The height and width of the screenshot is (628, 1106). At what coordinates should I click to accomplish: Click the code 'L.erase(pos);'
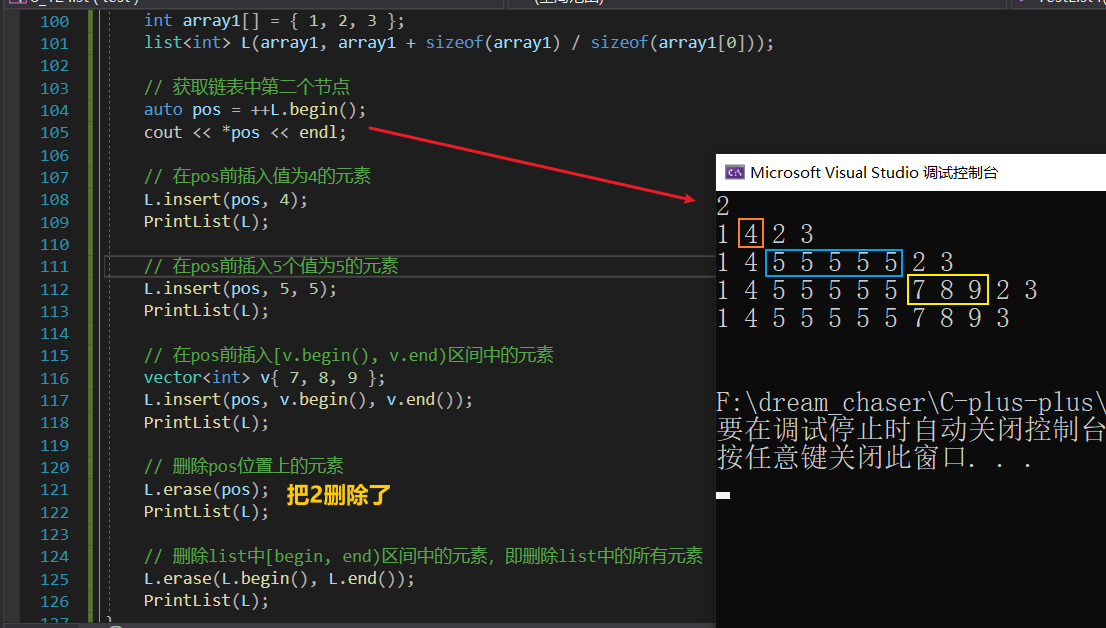[206, 489]
